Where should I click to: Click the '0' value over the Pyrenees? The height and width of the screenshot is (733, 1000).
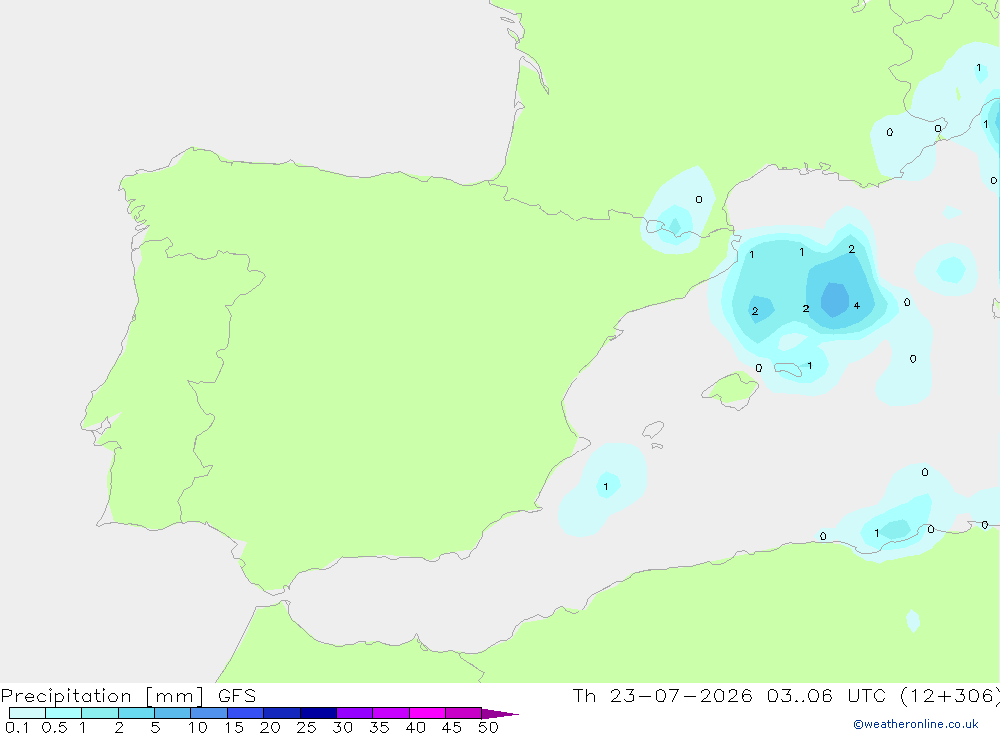[699, 200]
